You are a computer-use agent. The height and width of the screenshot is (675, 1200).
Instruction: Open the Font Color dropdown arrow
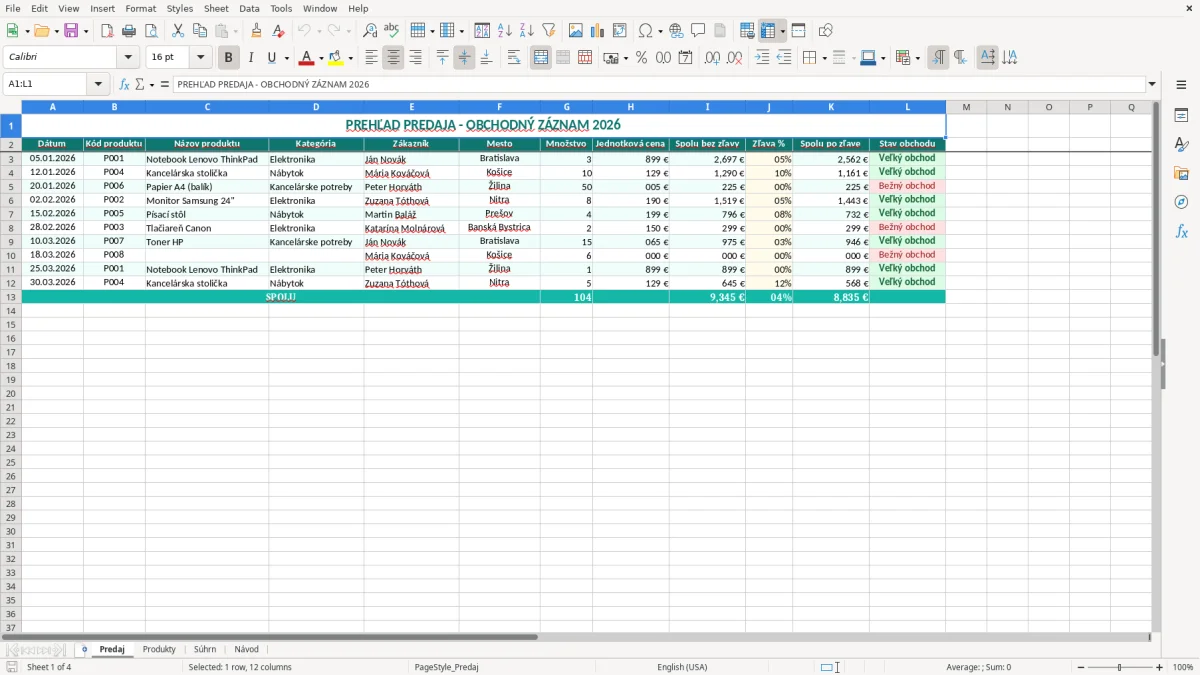click(321, 58)
